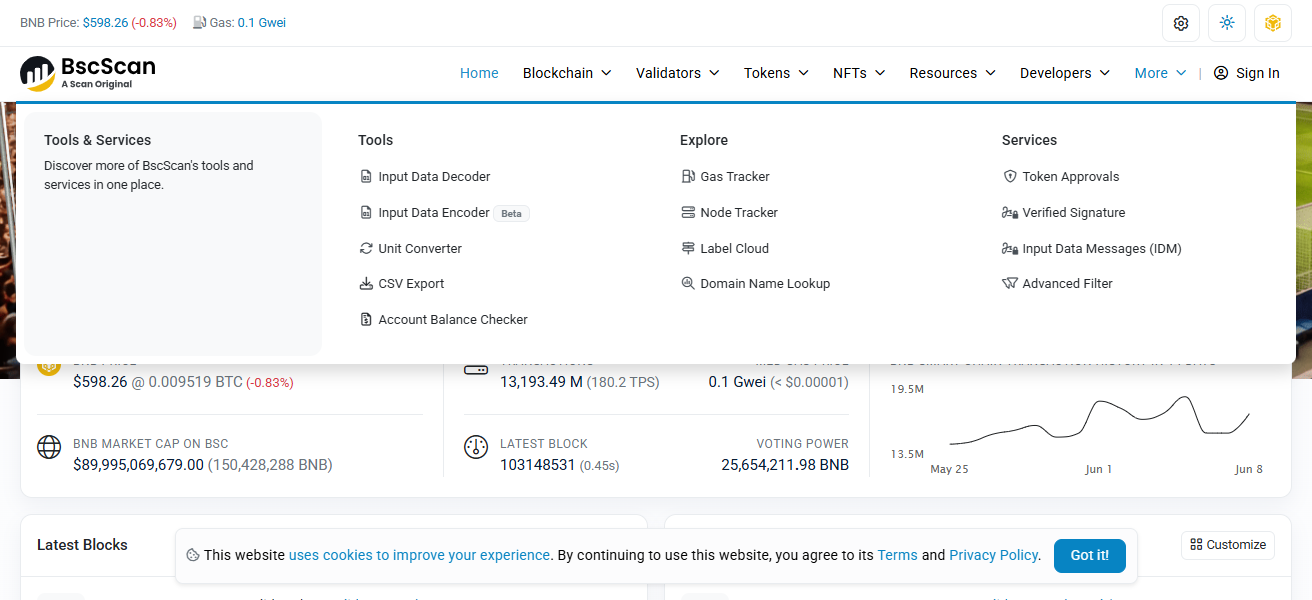This screenshot has width=1312, height=600.
Task: Open the Terms link in cookie banner
Action: point(897,555)
